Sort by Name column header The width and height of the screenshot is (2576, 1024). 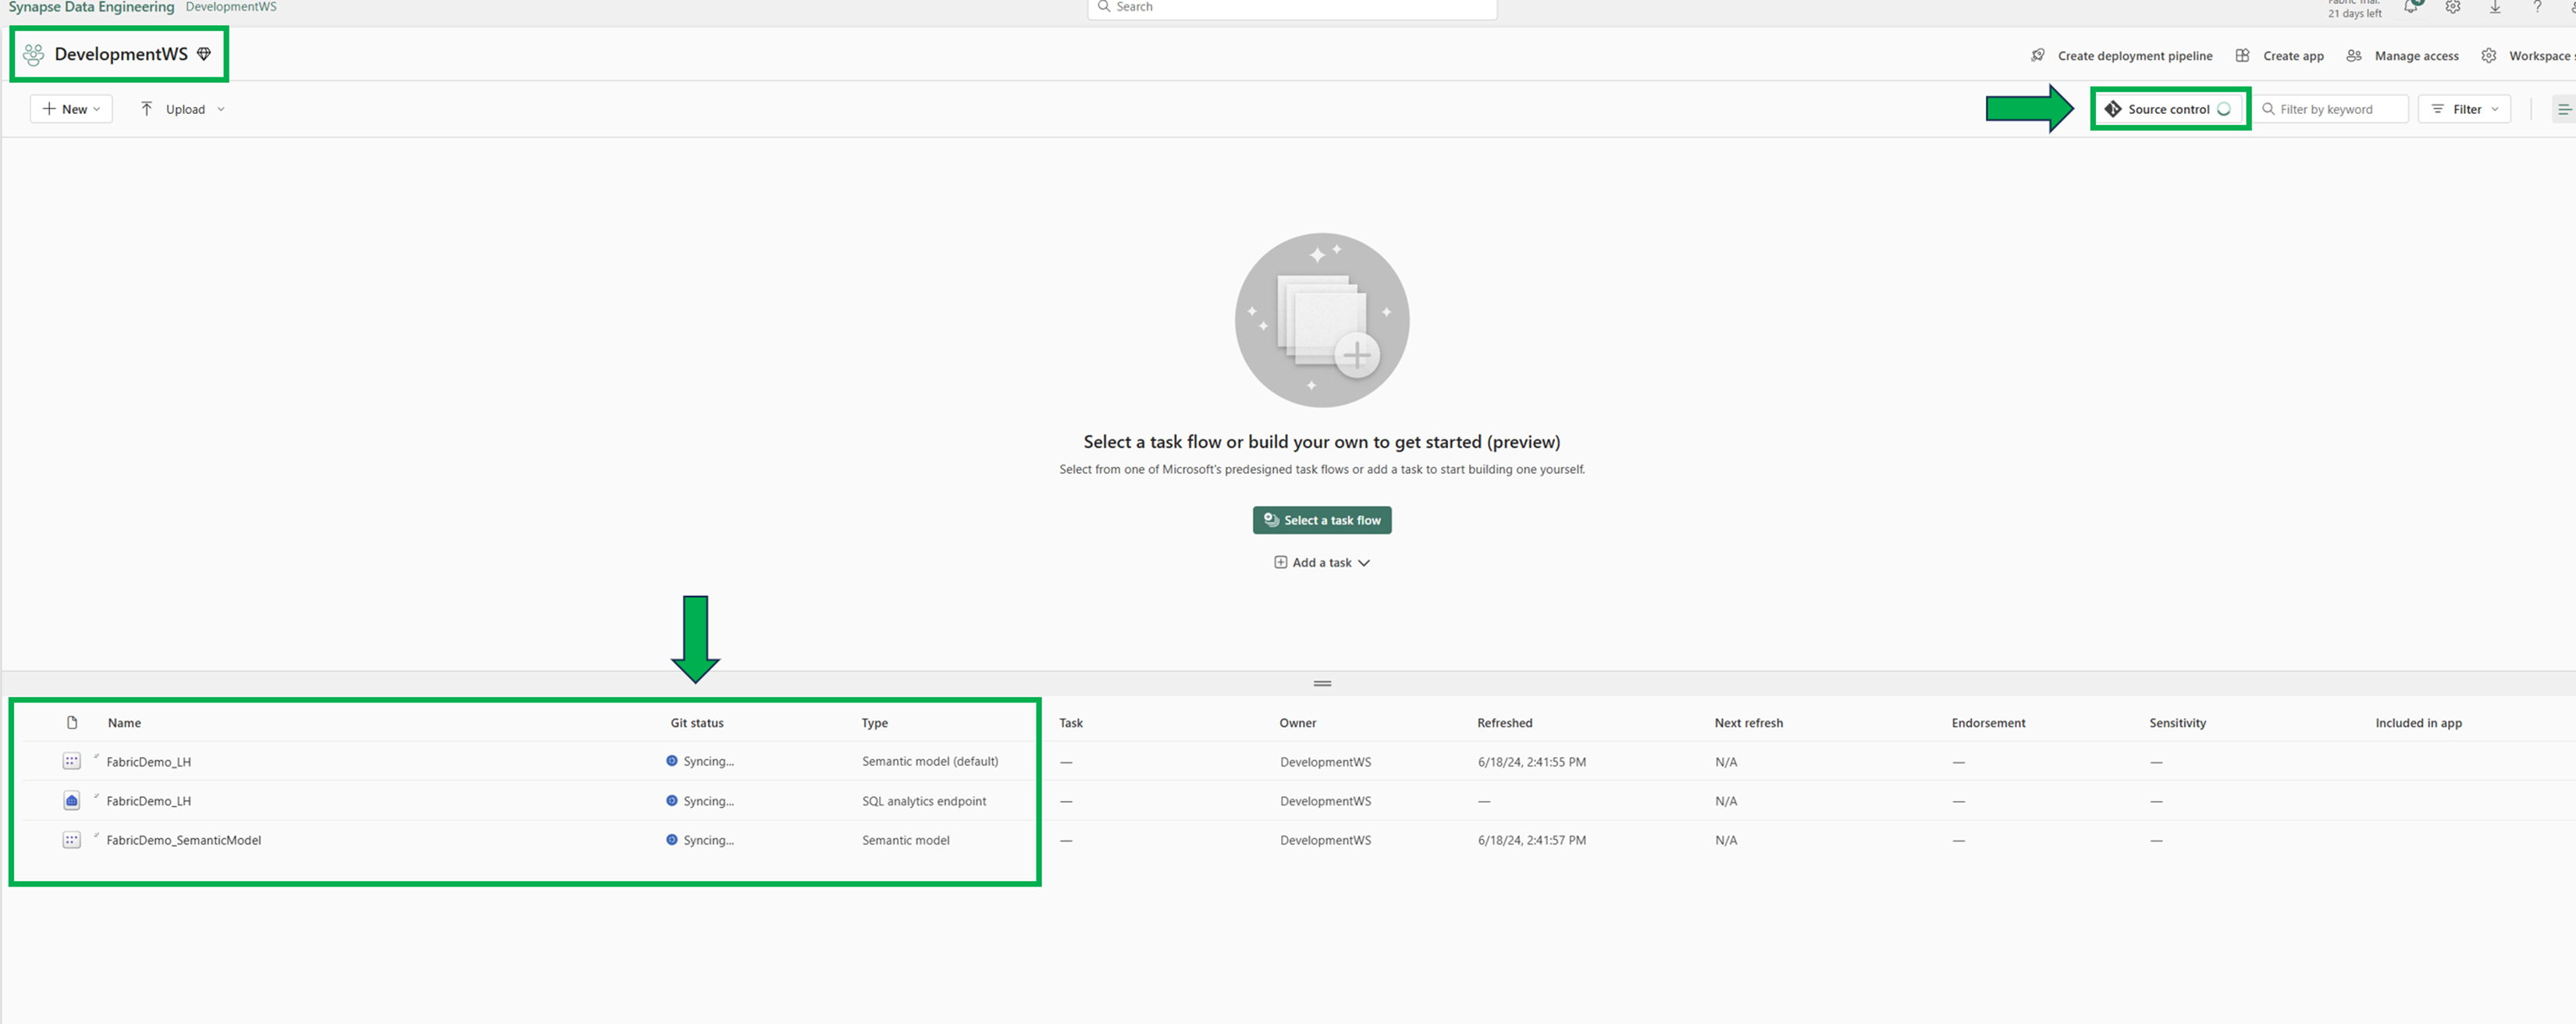(x=124, y=723)
